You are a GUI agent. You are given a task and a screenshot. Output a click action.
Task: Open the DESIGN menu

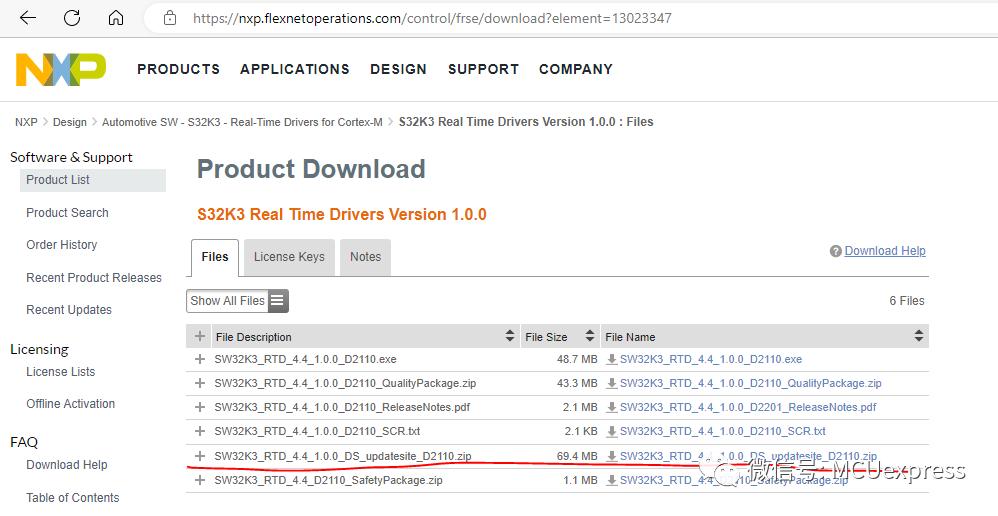point(398,69)
